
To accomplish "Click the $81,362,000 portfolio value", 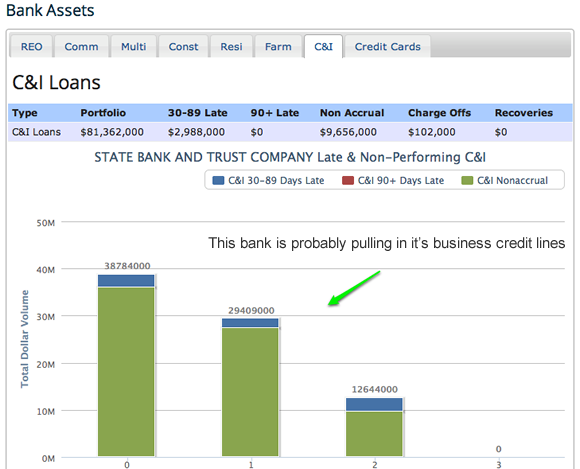I will coord(112,132).
